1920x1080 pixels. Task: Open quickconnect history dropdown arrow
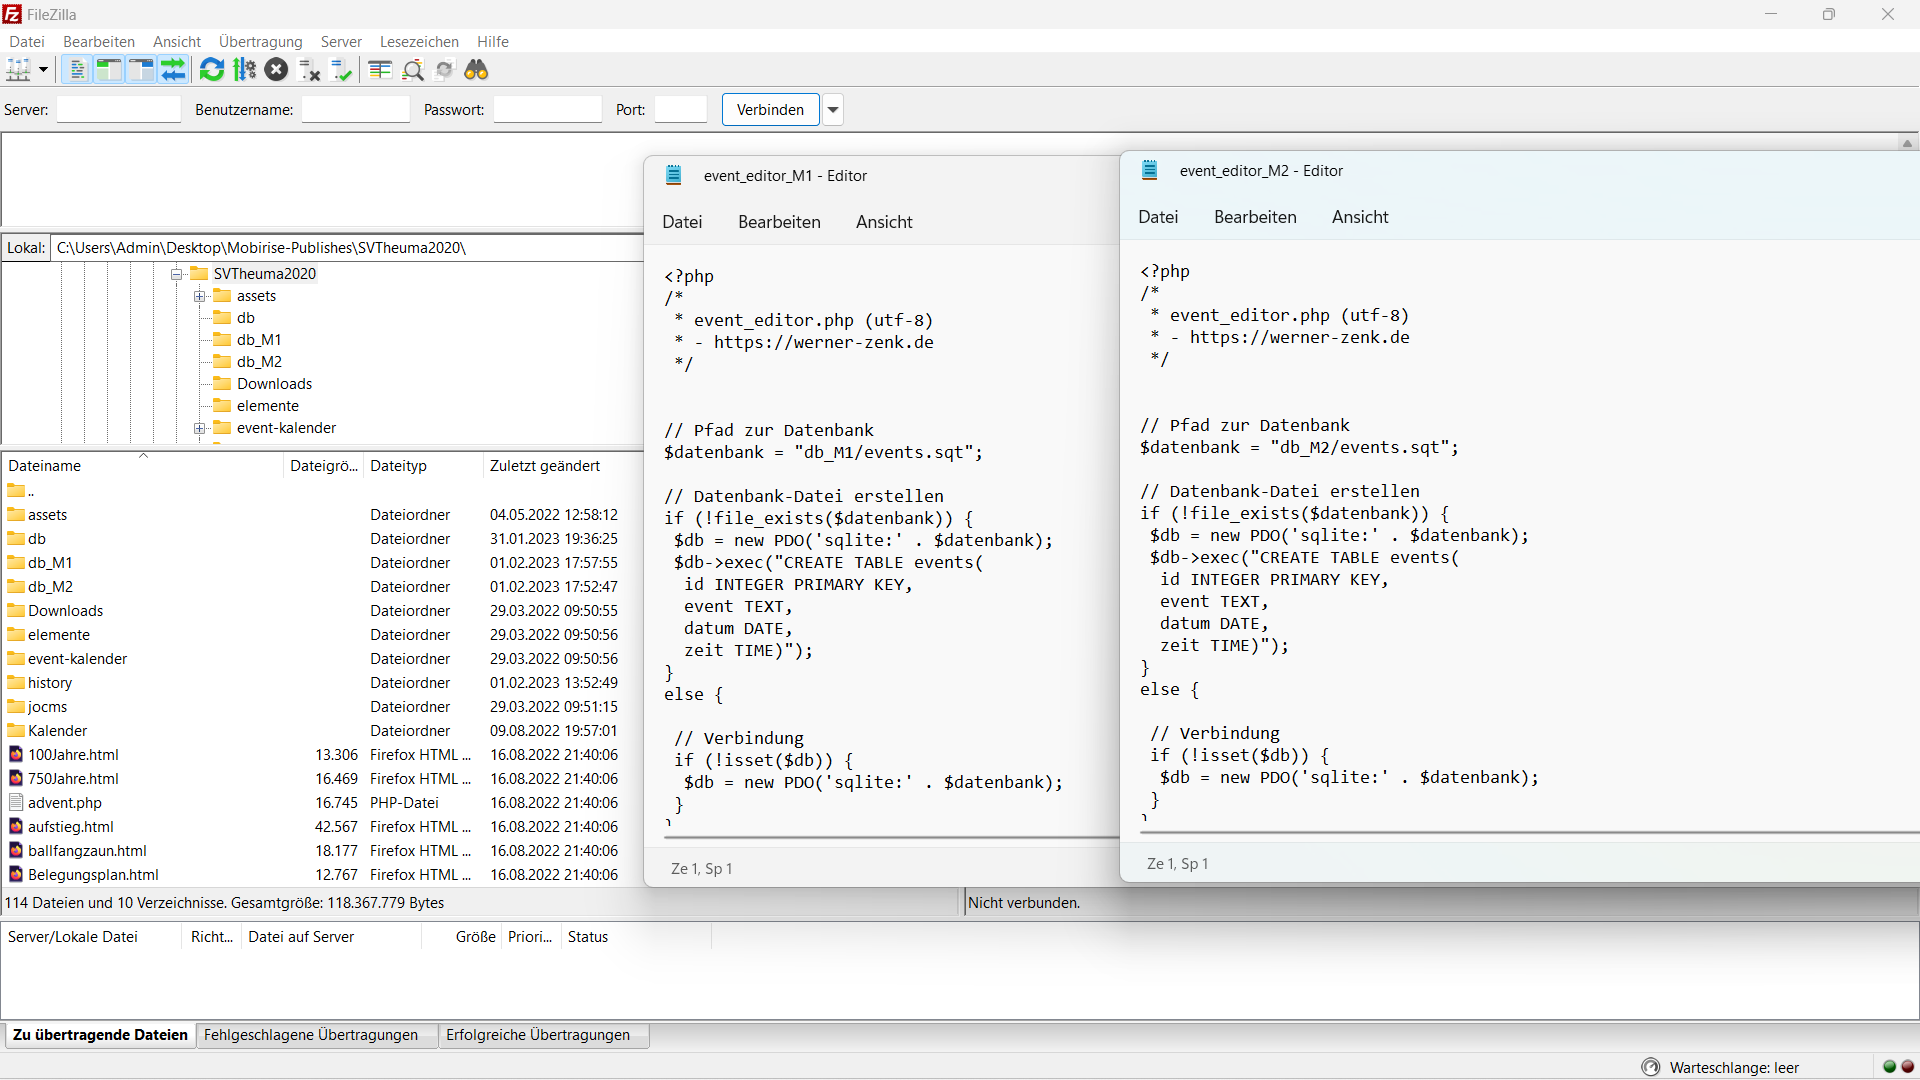pos(833,110)
